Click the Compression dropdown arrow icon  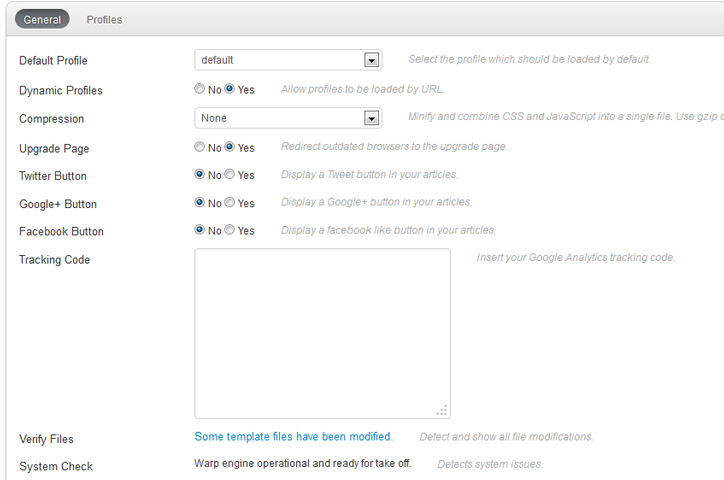point(372,118)
